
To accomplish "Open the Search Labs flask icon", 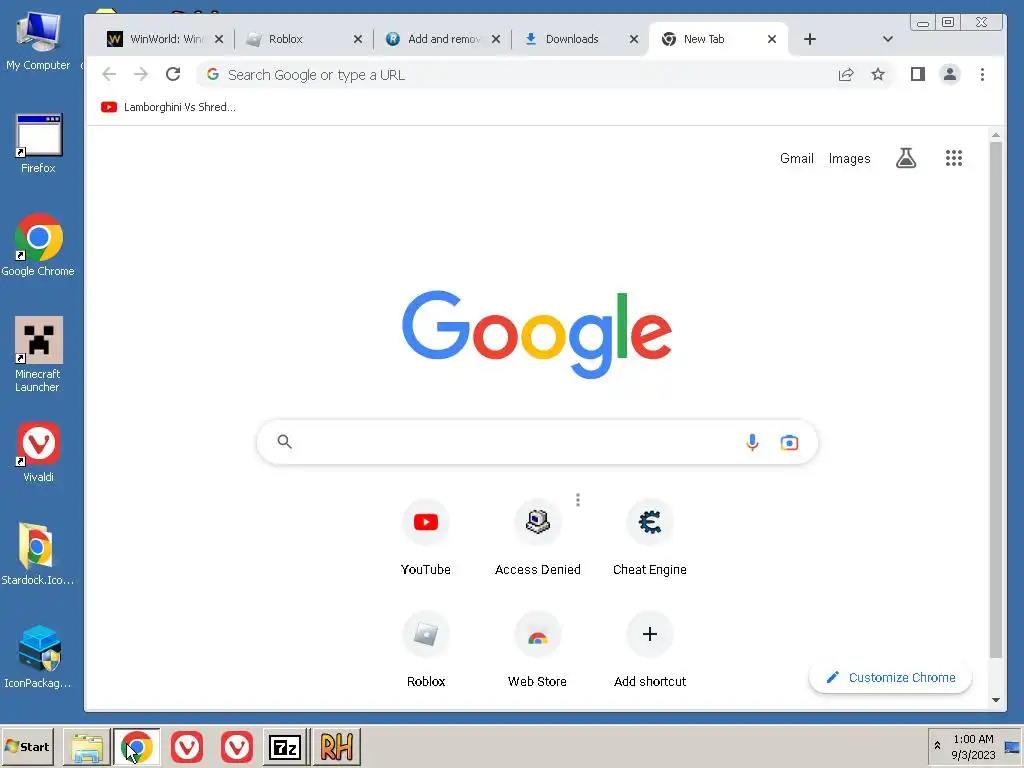I will coord(906,158).
